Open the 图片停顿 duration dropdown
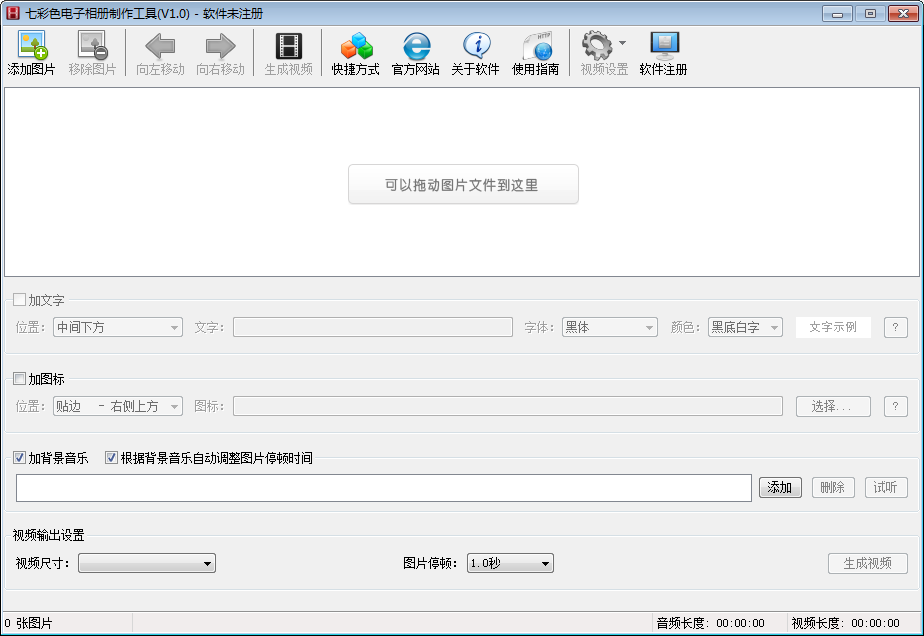The height and width of the screenshot is (636, 924). tap(510, 563)
